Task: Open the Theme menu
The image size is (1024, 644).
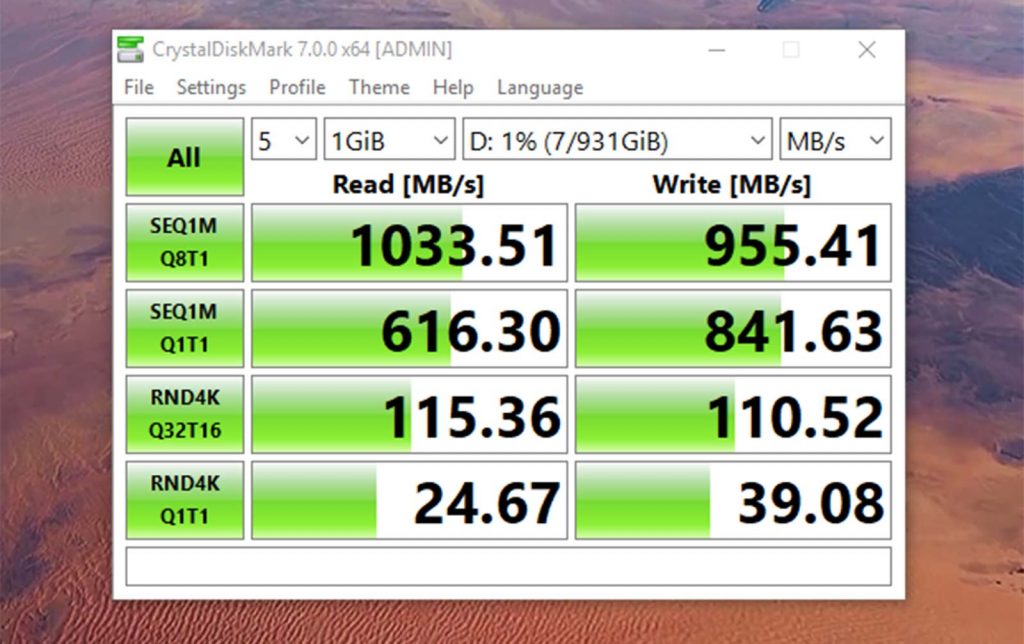Action: 378,88
